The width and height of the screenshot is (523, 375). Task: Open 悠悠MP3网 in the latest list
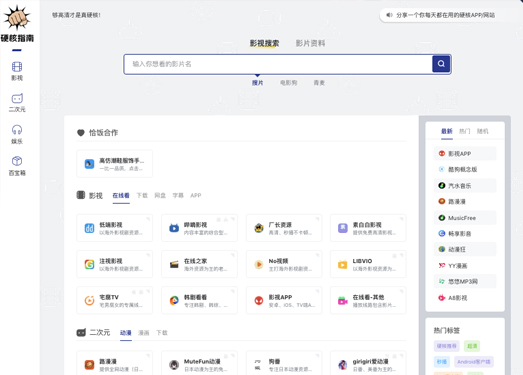[465, 282]
